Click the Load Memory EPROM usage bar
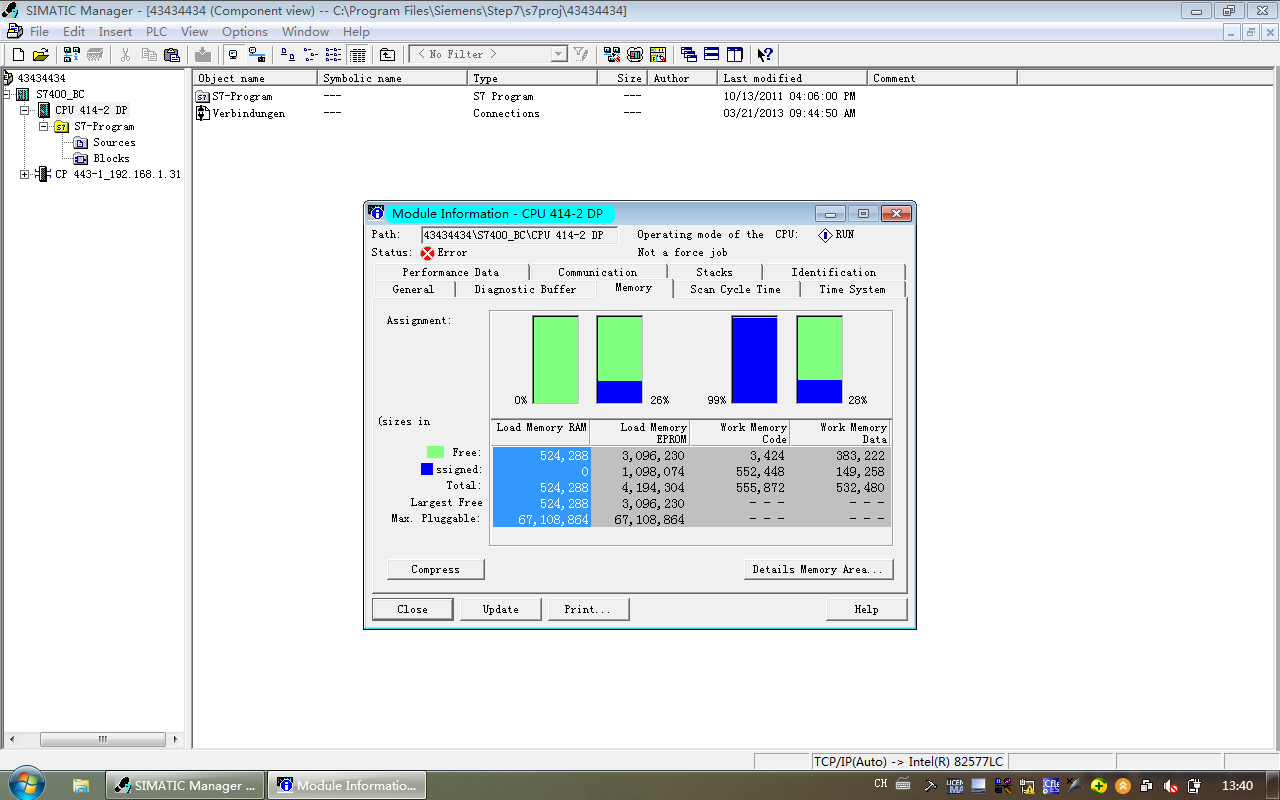 619,360
